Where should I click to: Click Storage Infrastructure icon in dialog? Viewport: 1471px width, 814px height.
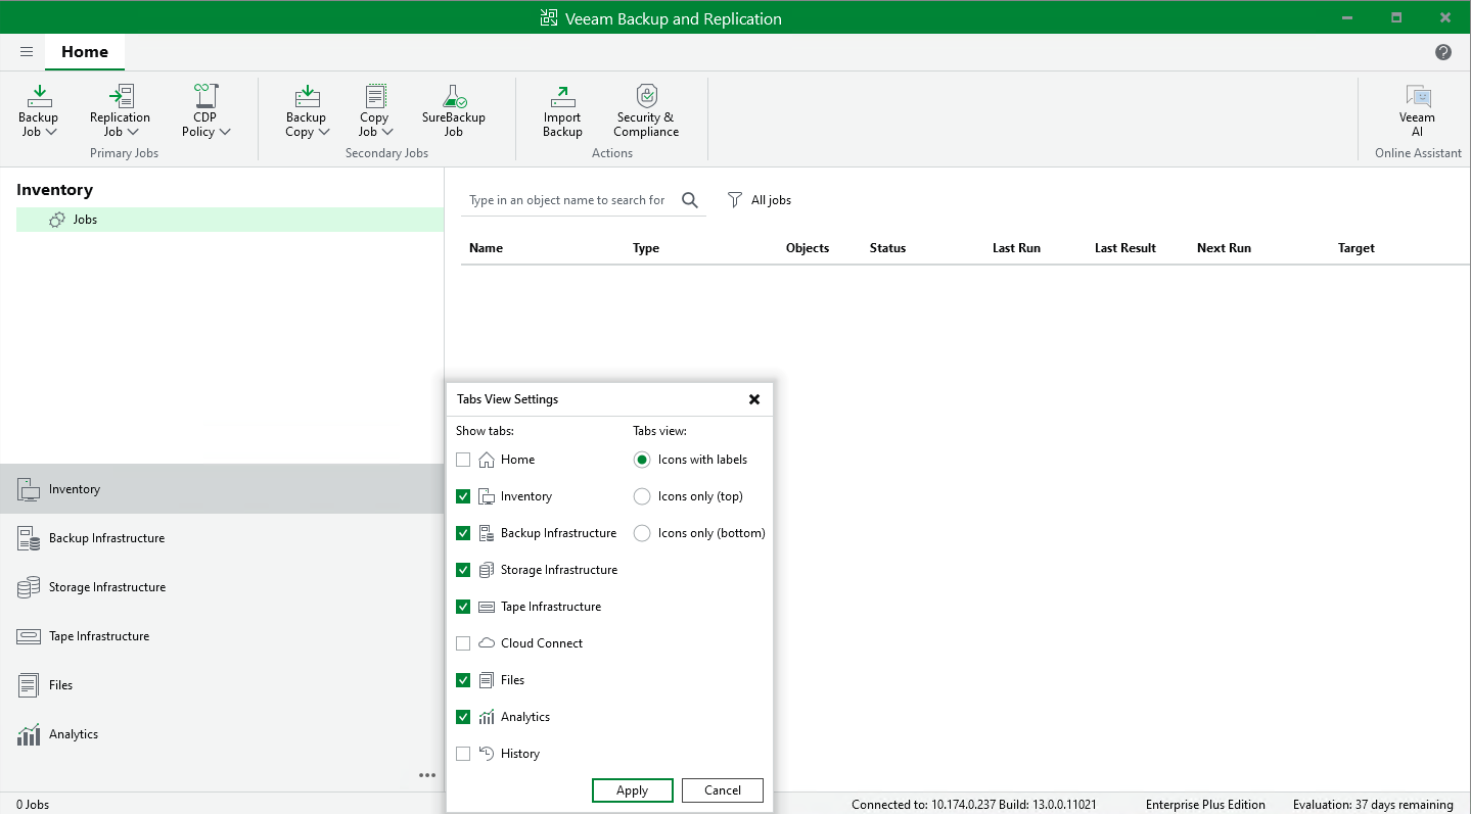[487, 570]
